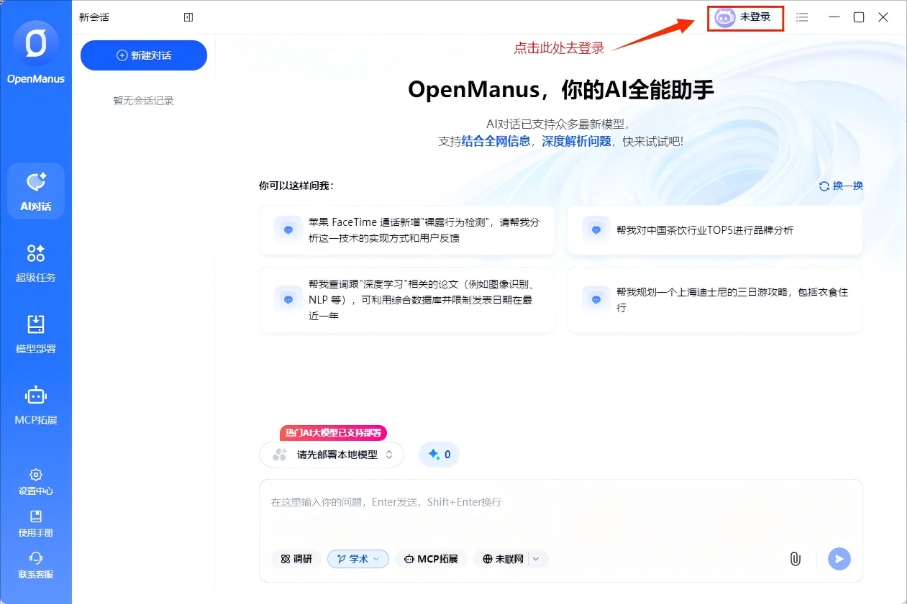907x604 pixels.
Task: Click the 新建对话 new chat button
Action: pyautogui.click(x=143, y=55)
